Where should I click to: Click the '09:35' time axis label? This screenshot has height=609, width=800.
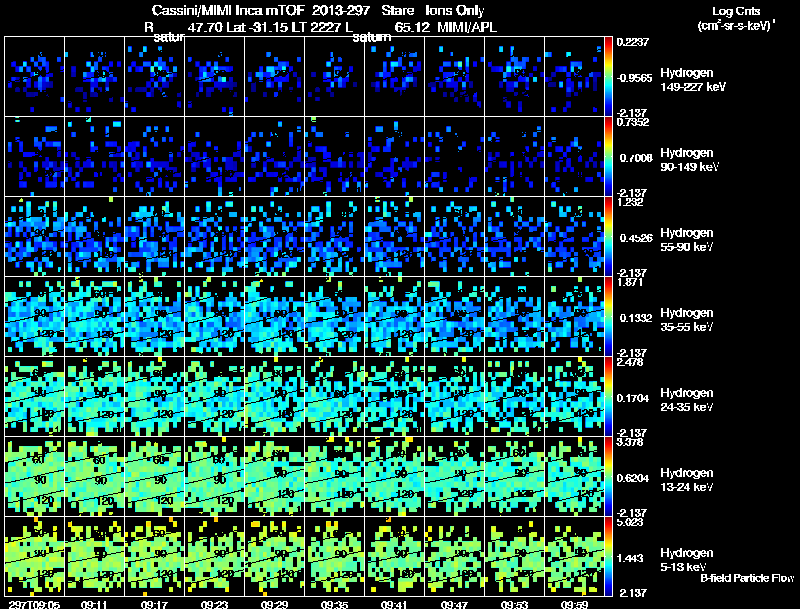coord(334,605)
